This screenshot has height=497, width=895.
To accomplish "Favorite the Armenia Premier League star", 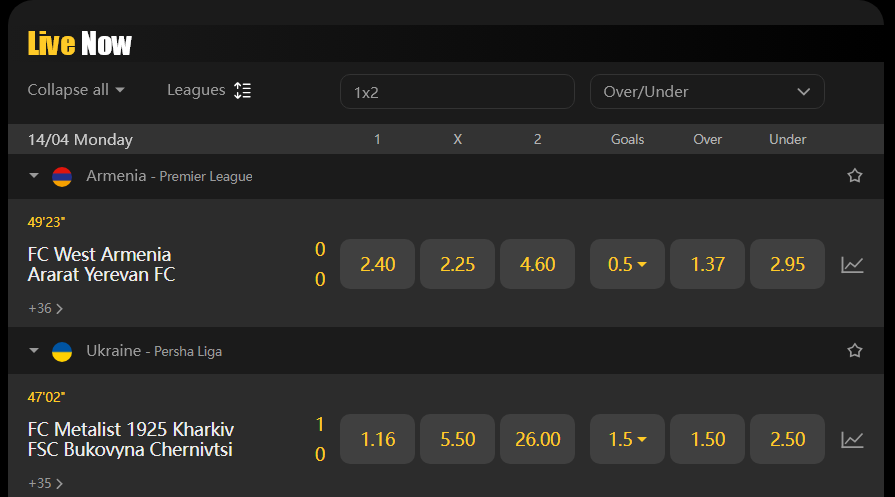I will point(854,176).
